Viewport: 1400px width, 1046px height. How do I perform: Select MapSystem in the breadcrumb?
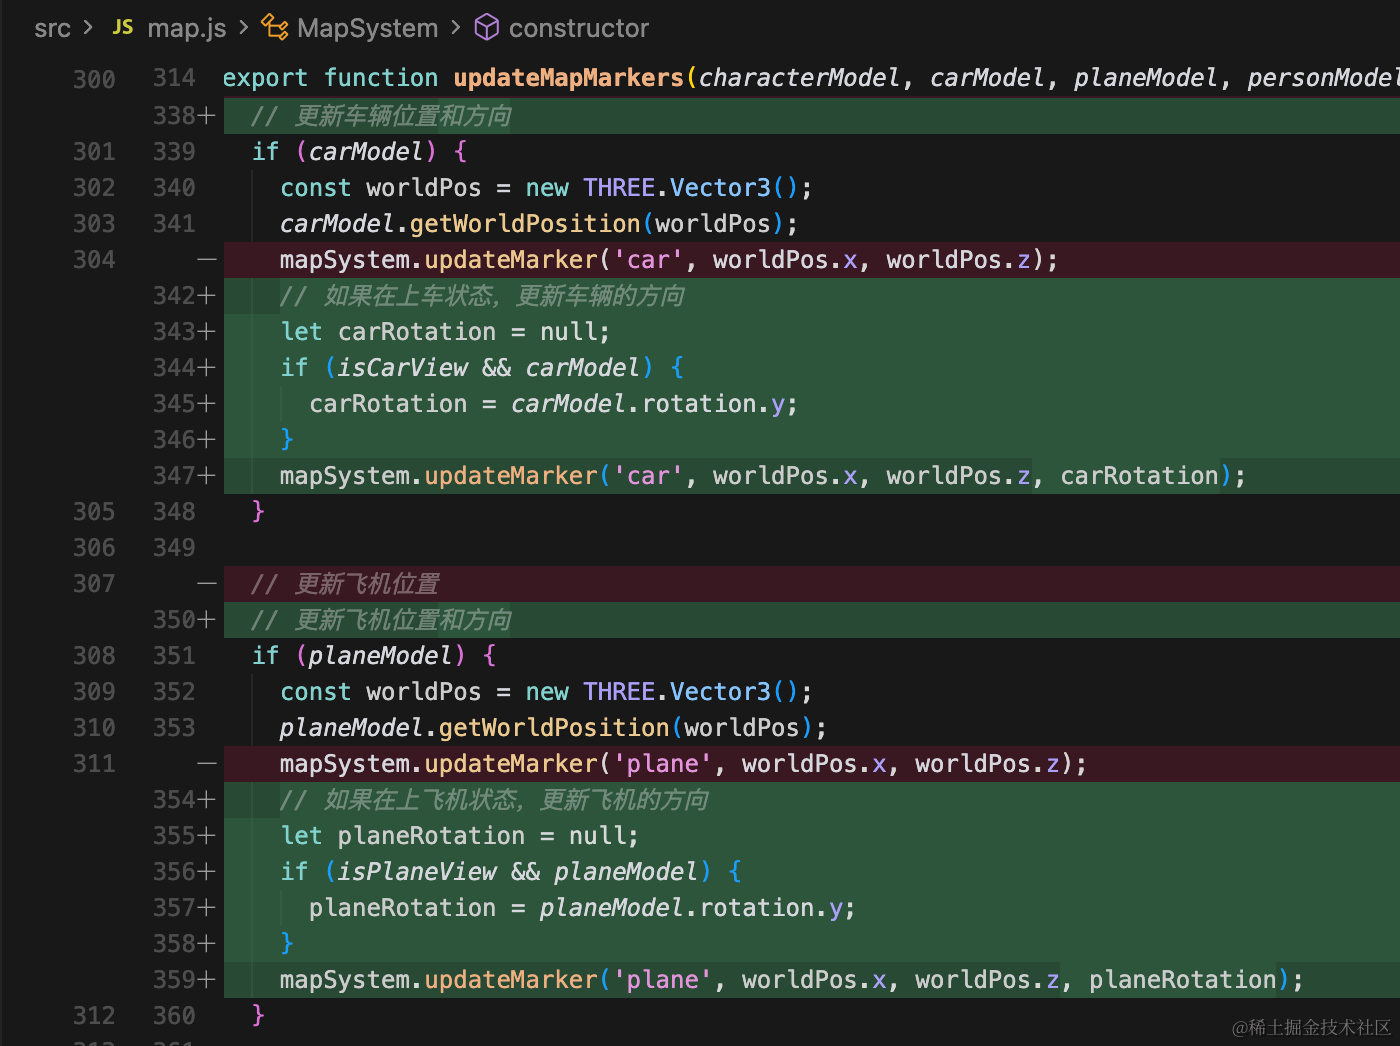coord(368,28)
